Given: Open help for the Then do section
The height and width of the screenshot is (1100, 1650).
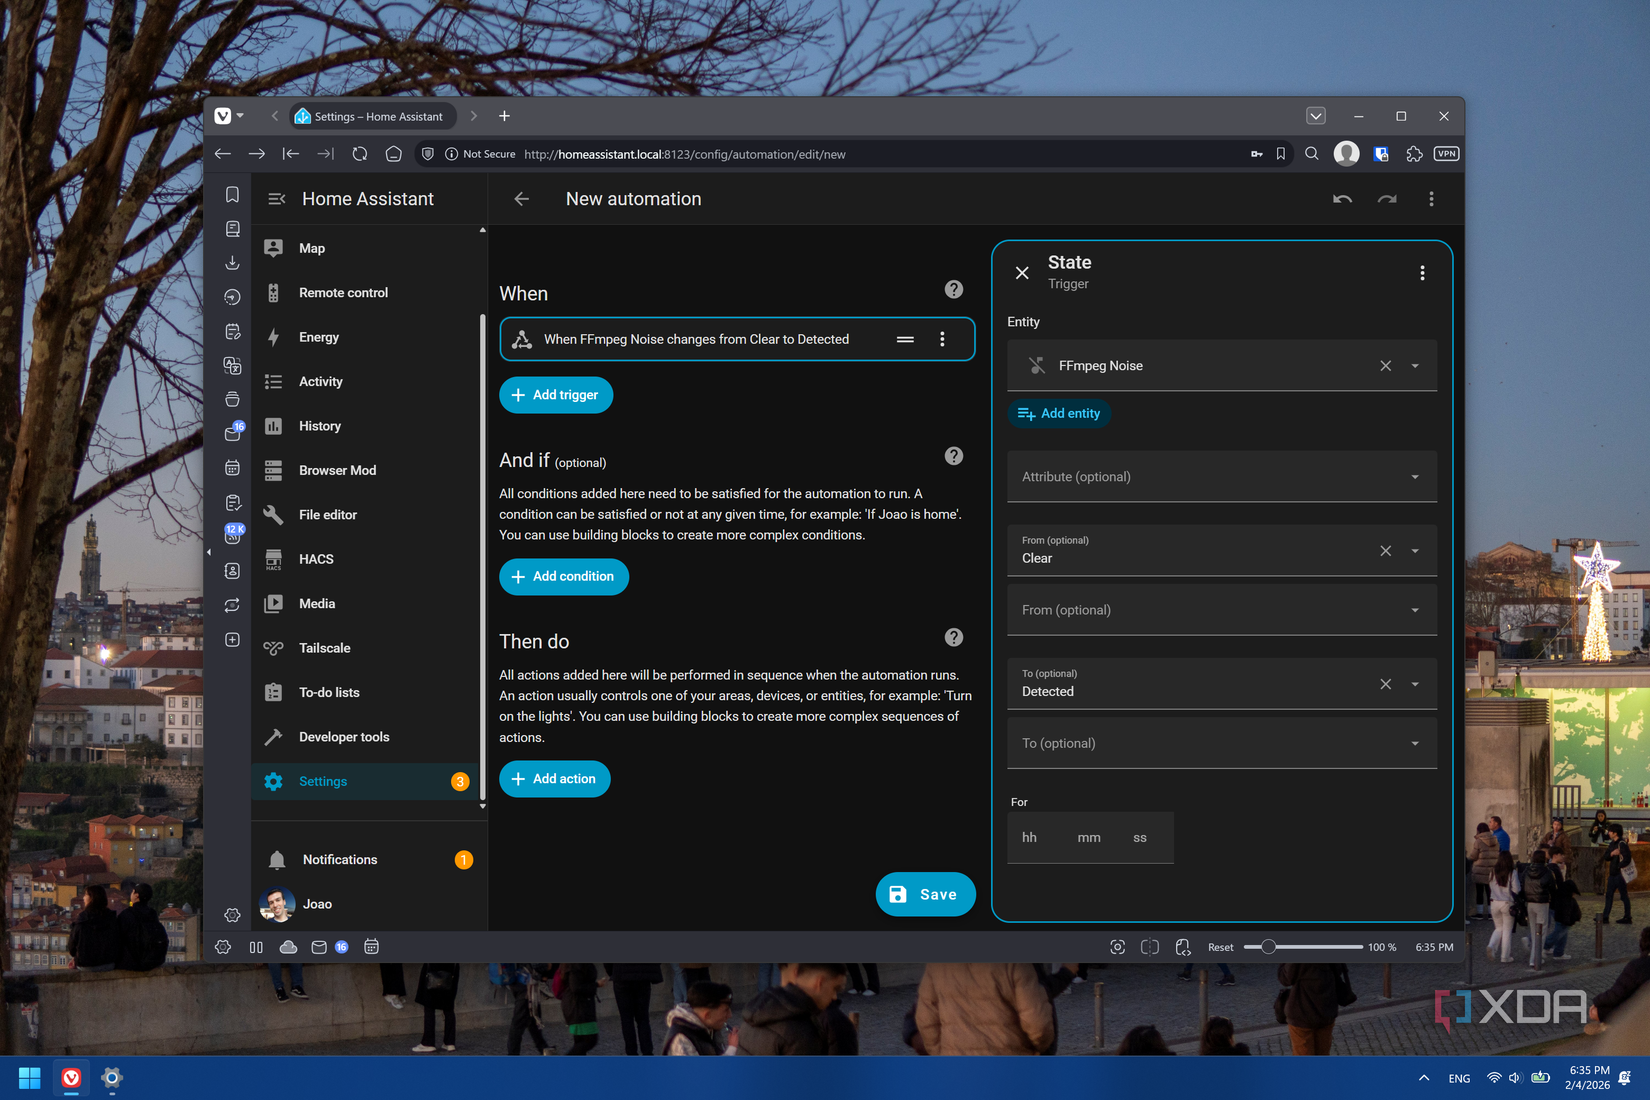Looking at the screenshot, I should click(x=954, y=637).
